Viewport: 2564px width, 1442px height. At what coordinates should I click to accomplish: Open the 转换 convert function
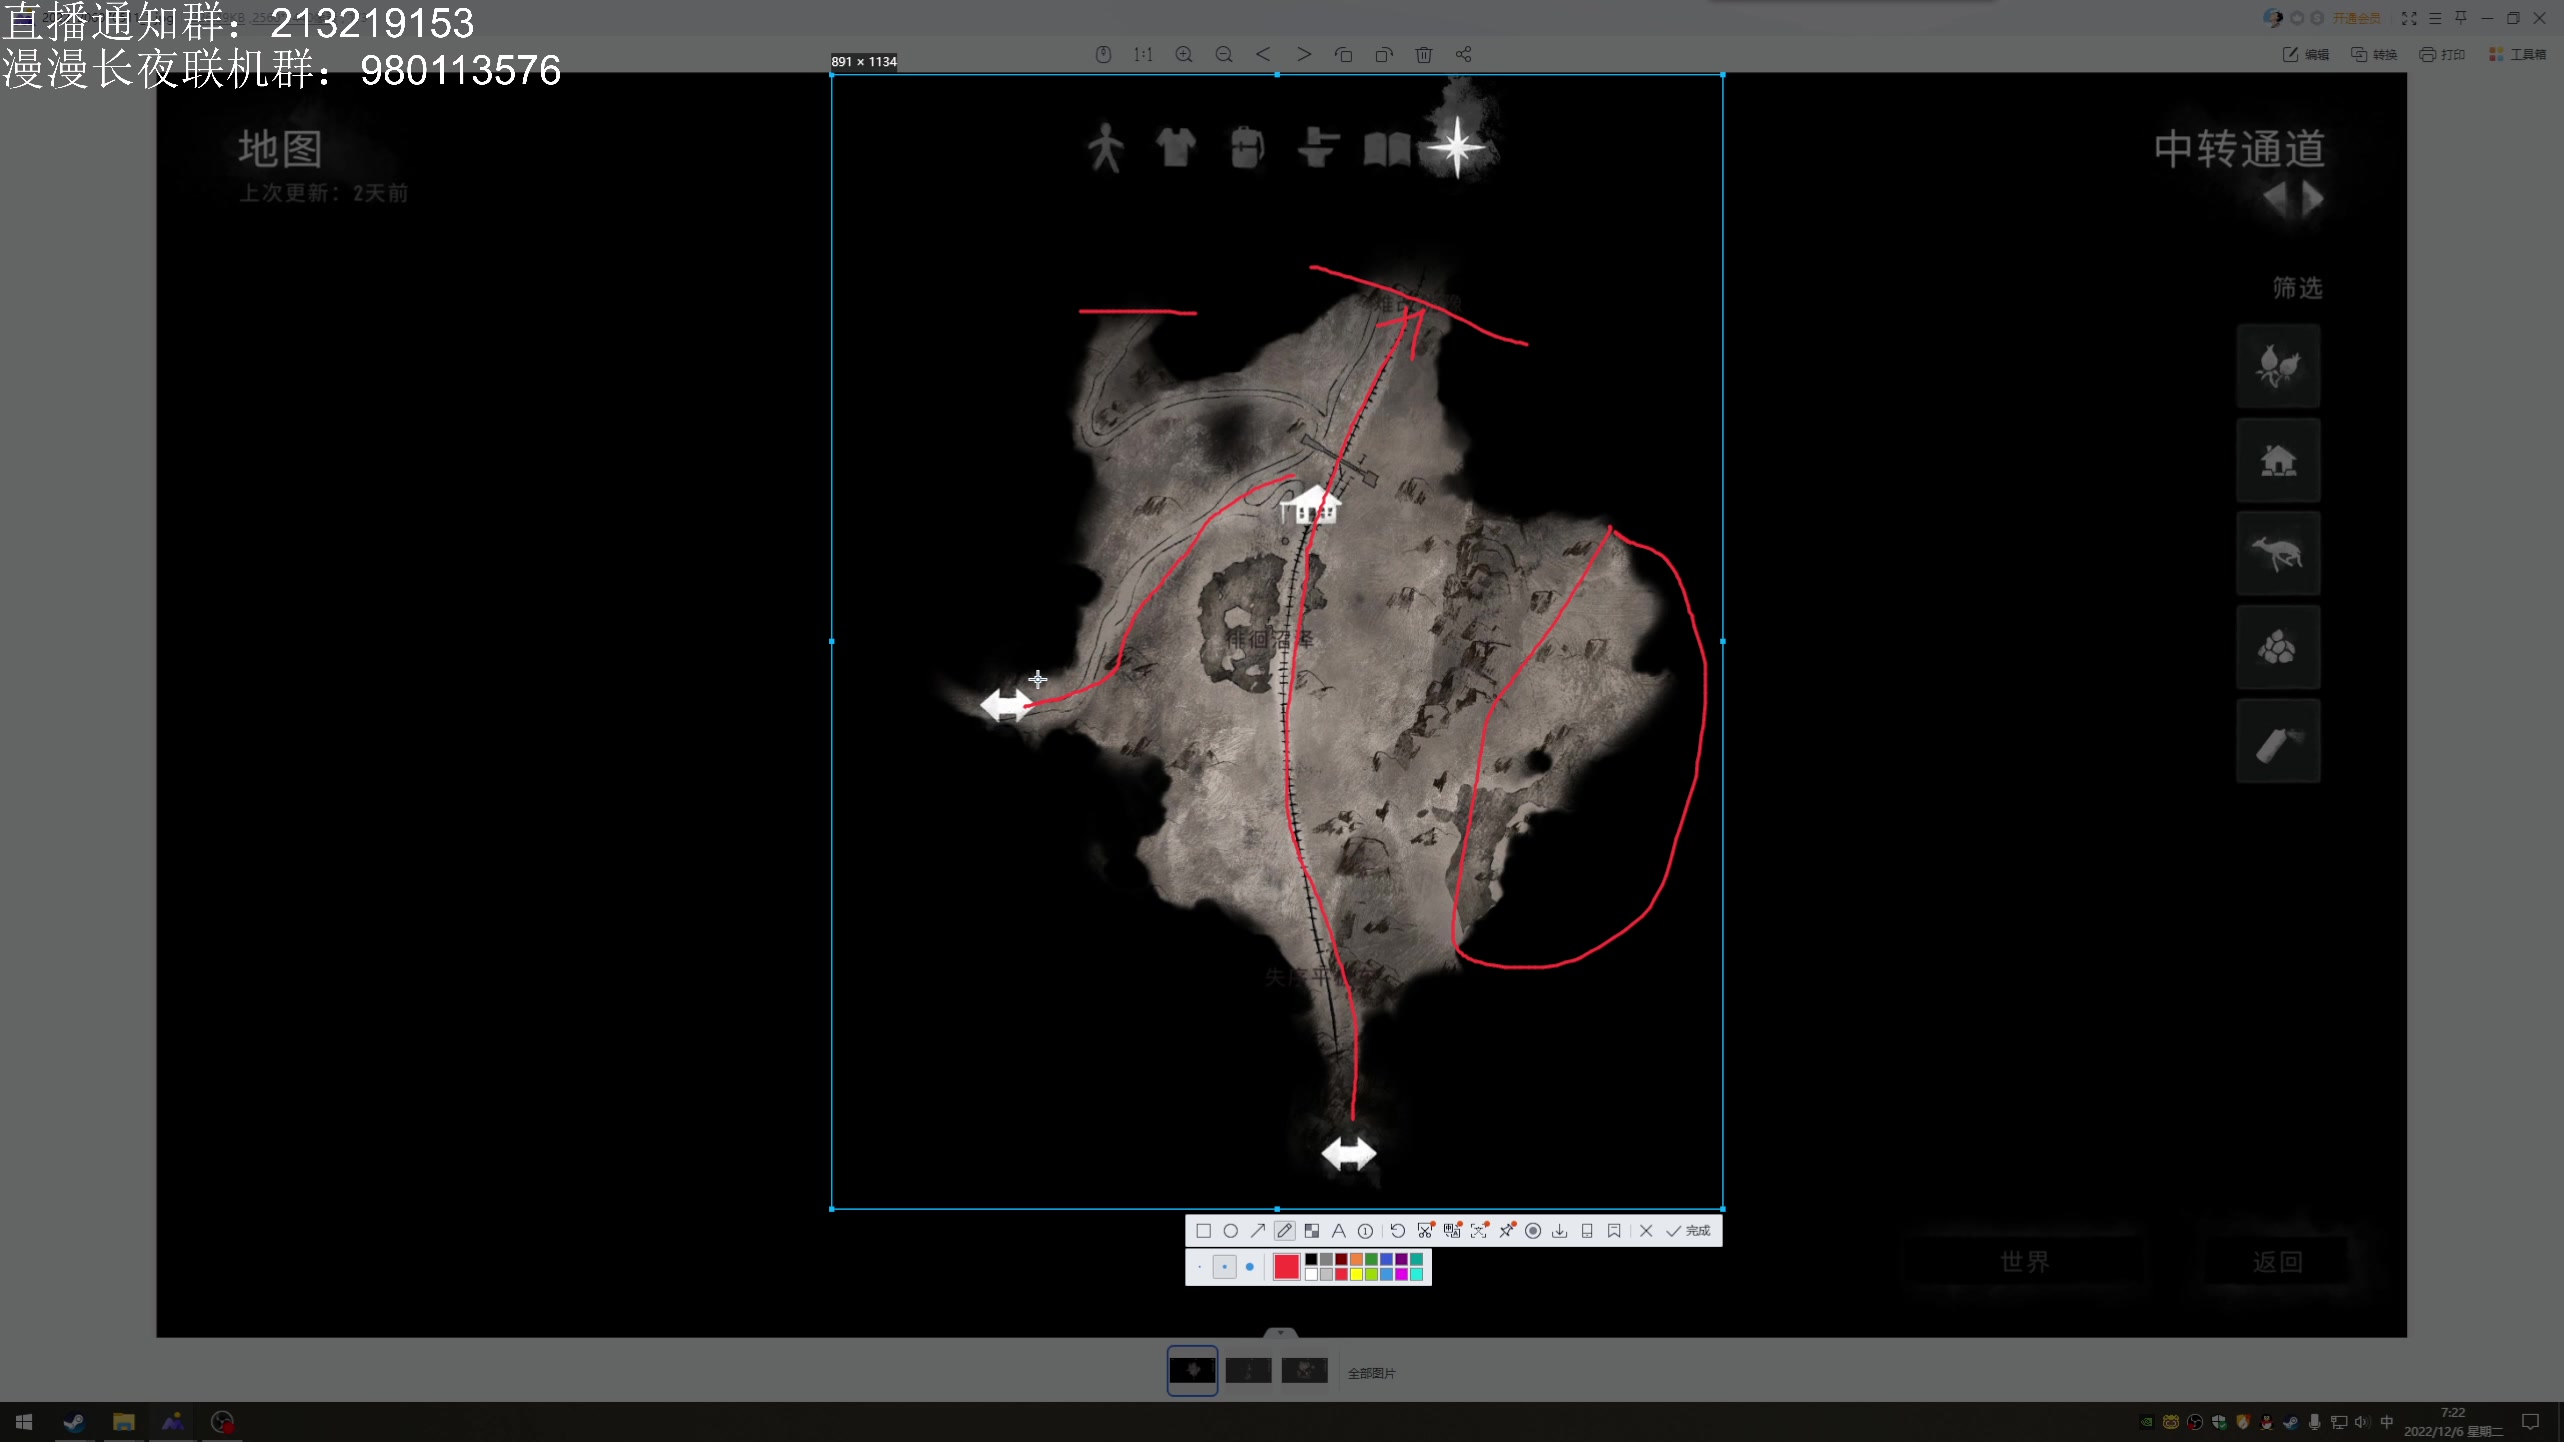click(x=2375, y=54)
